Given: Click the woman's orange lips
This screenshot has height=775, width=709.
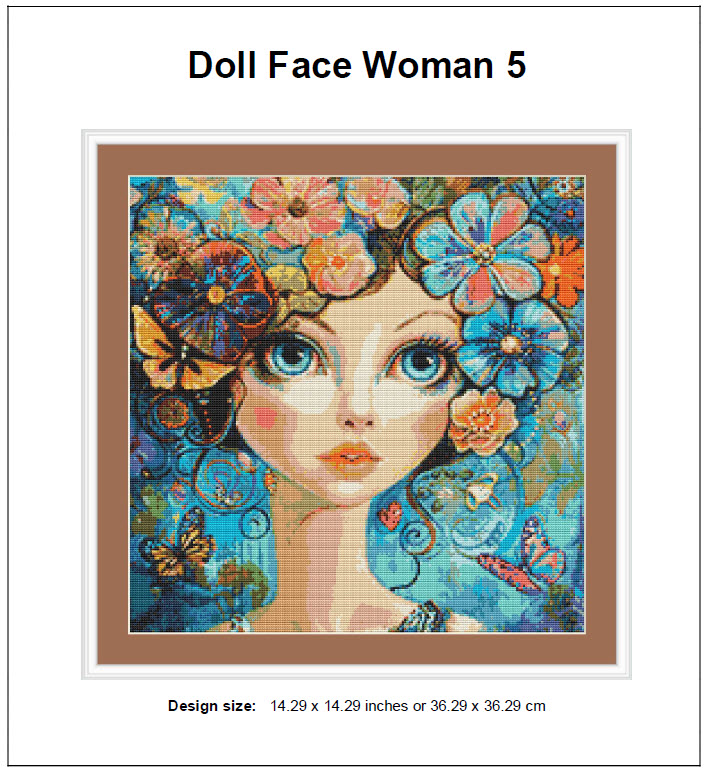Looking at the screenshot, I should (x=350, y=458).
